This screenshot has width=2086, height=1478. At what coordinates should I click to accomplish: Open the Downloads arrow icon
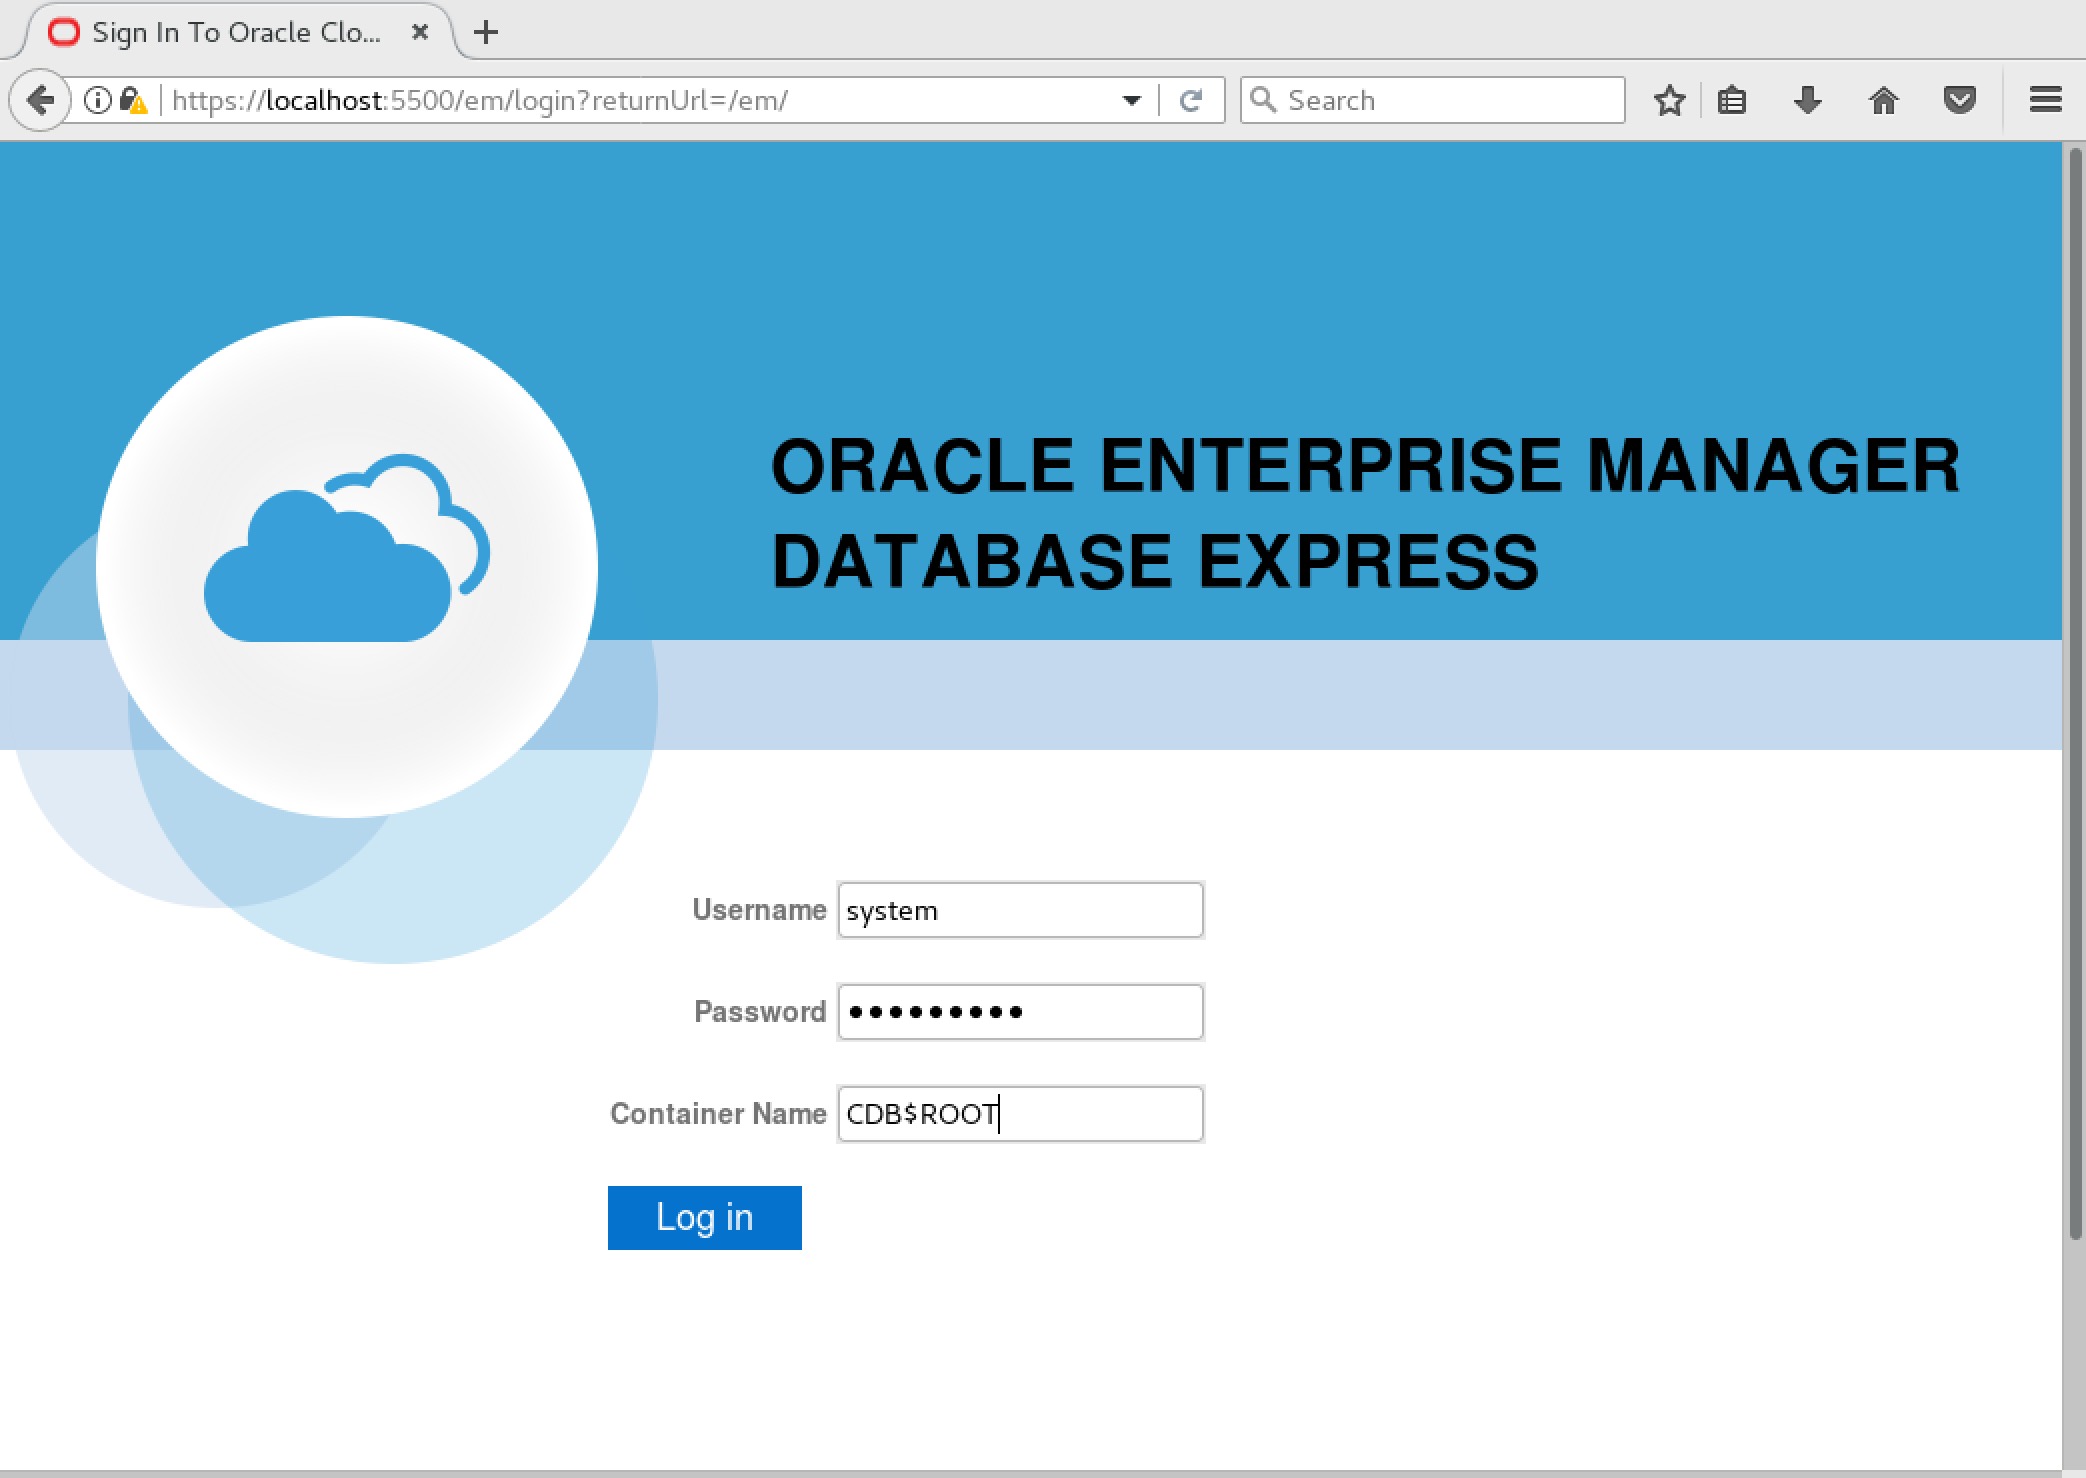coord(1807,100)
